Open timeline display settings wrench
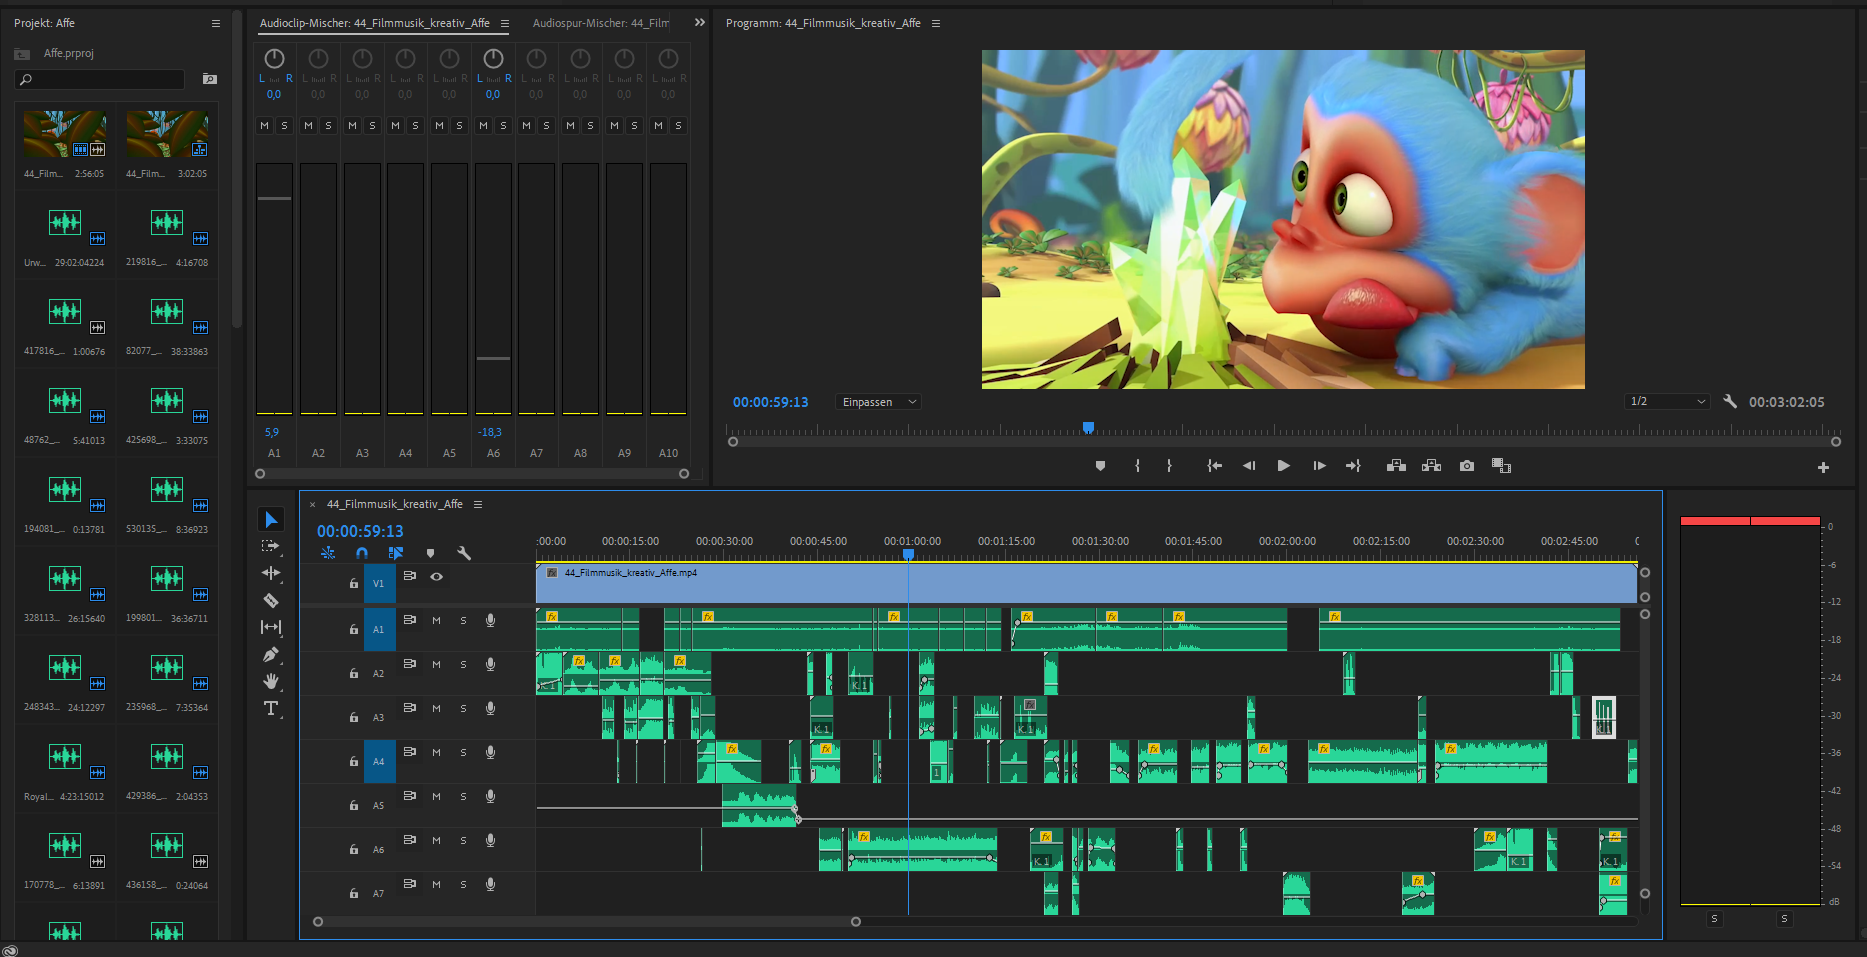The height and width of the screenshot is (957, 1867). [x=464, y=553]
